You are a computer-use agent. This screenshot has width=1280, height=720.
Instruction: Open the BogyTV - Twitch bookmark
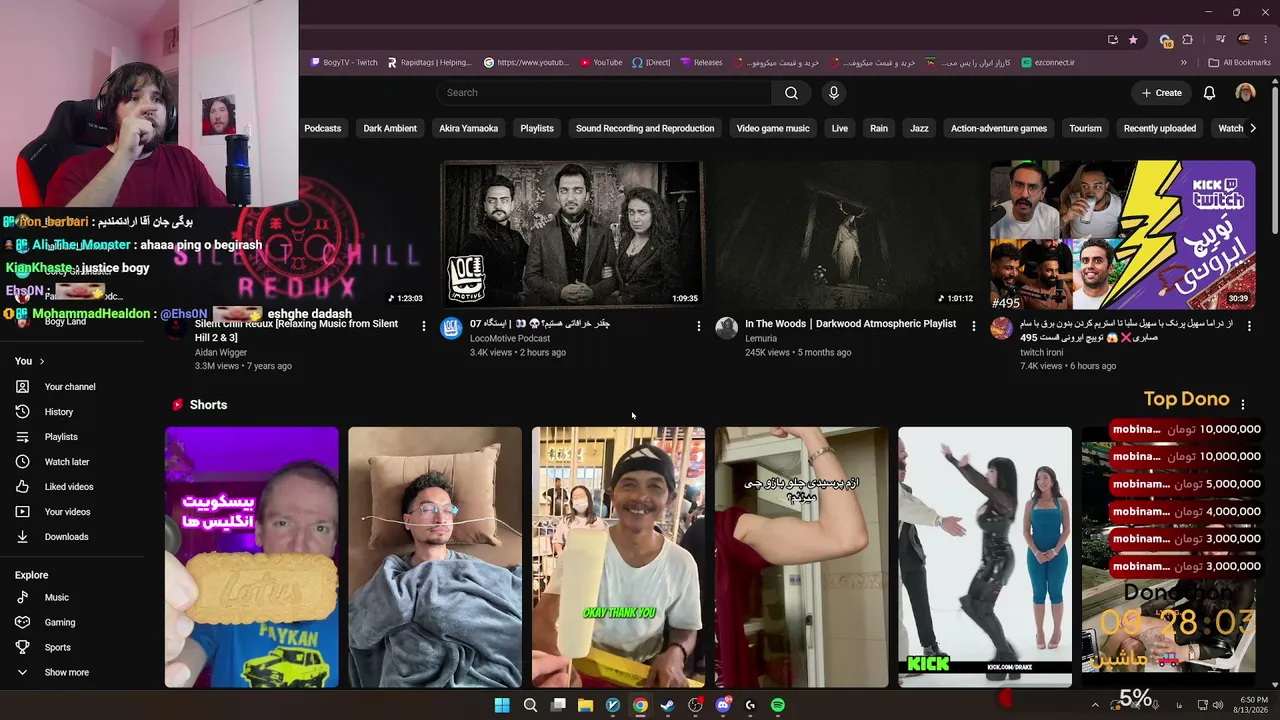pos(344,62)
